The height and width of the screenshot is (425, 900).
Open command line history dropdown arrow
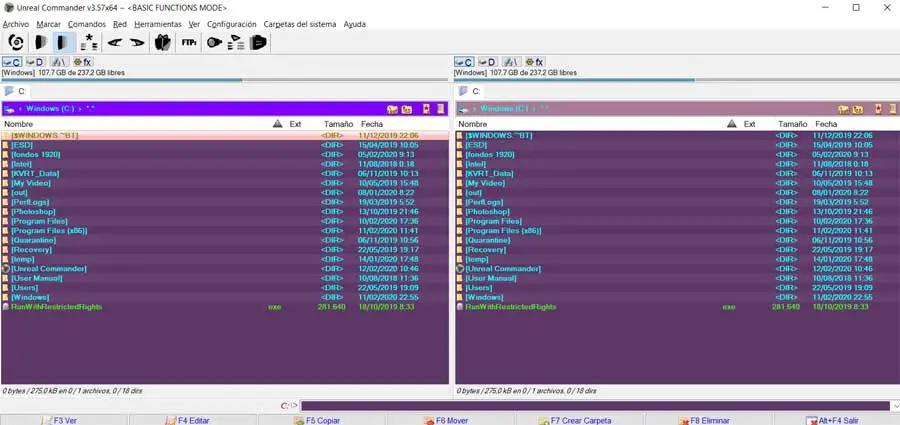(x=895, y=406)
